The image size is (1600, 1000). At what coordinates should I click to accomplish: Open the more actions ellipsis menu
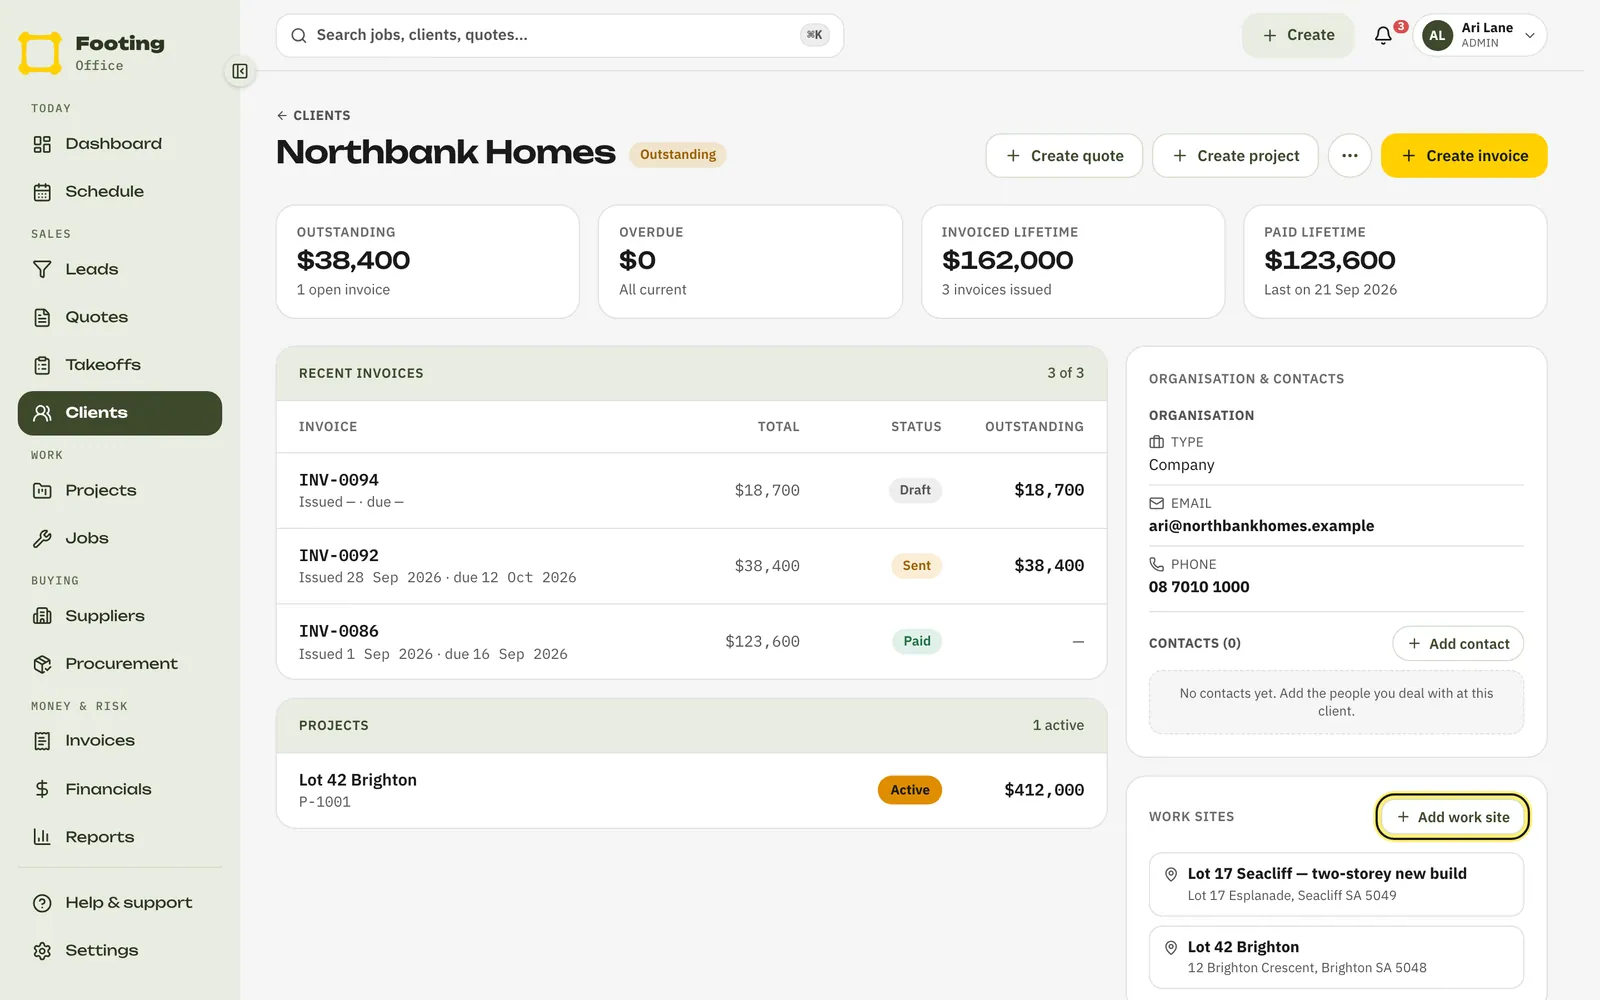(x=1350, y=156)
